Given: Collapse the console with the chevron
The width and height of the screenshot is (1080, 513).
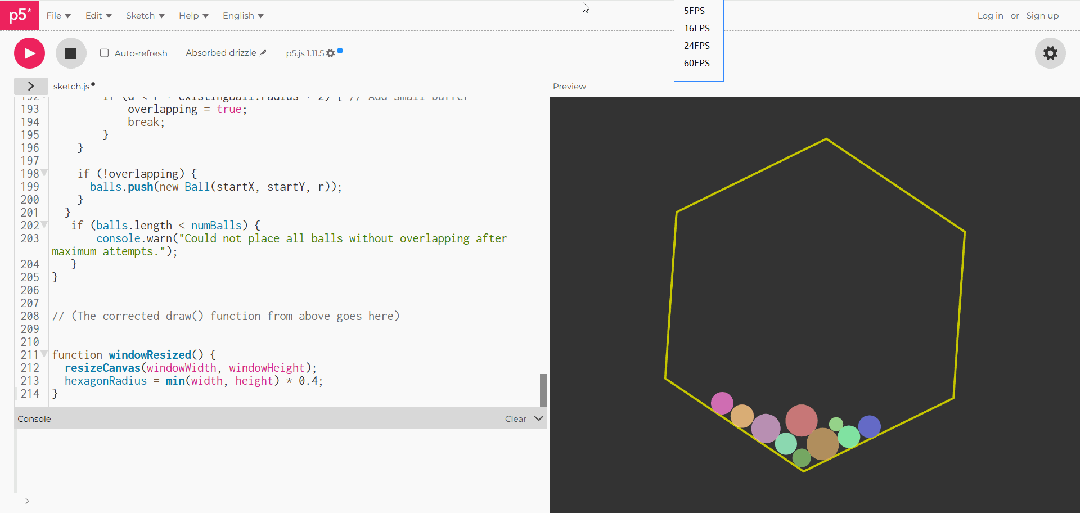Looking at the screenshot, I should (539, 419).
